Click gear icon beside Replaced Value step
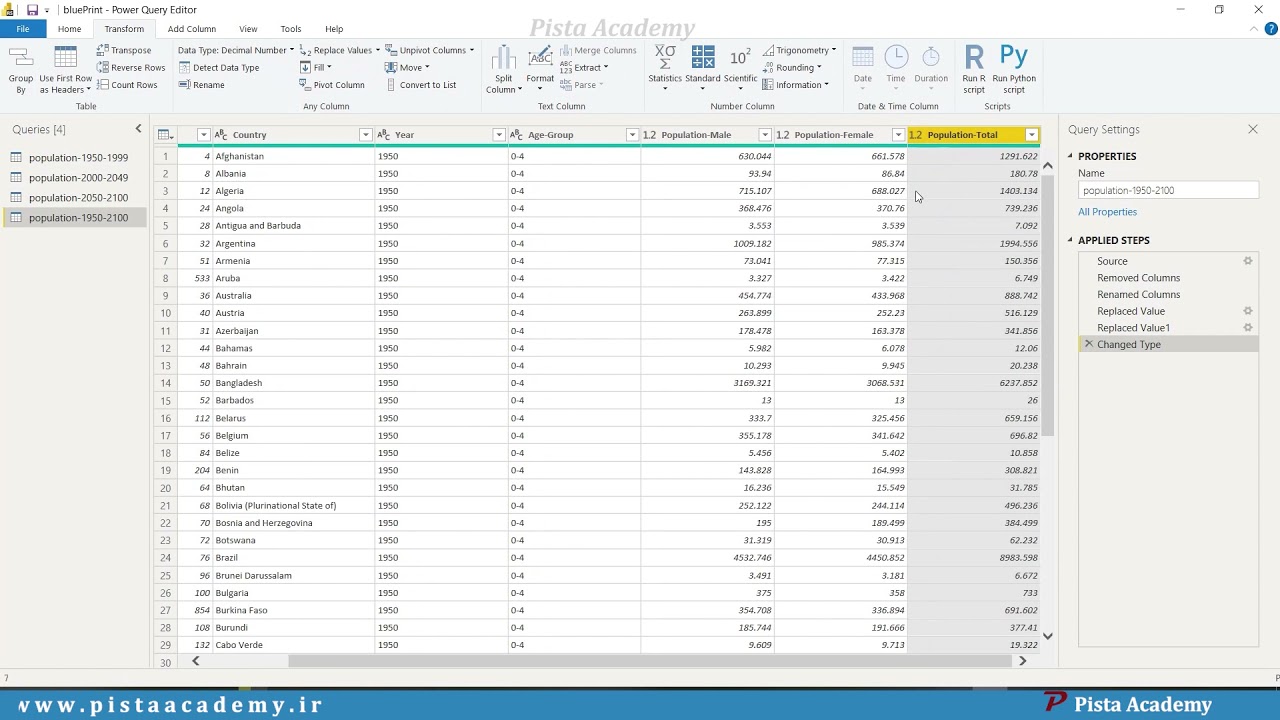This screenshot has height=720, width=1280. click(x=1248, y=311)
